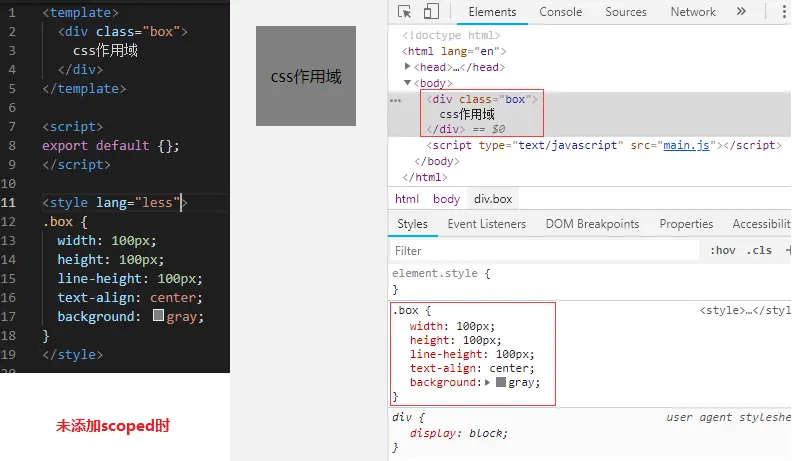Image resolution: width=792 pixels, height=461 pixels.
Task: Click line number 11 in editor gutter
Action: 9,202
